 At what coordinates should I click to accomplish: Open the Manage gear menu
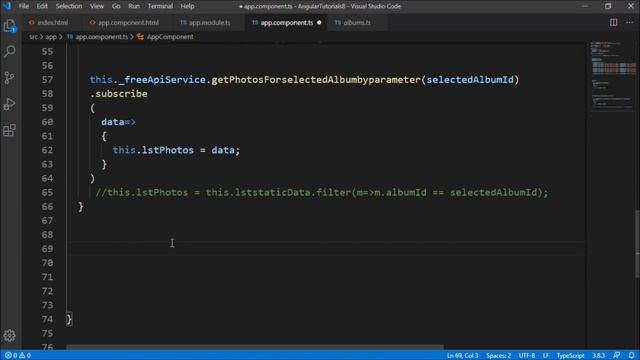point(9,336)
